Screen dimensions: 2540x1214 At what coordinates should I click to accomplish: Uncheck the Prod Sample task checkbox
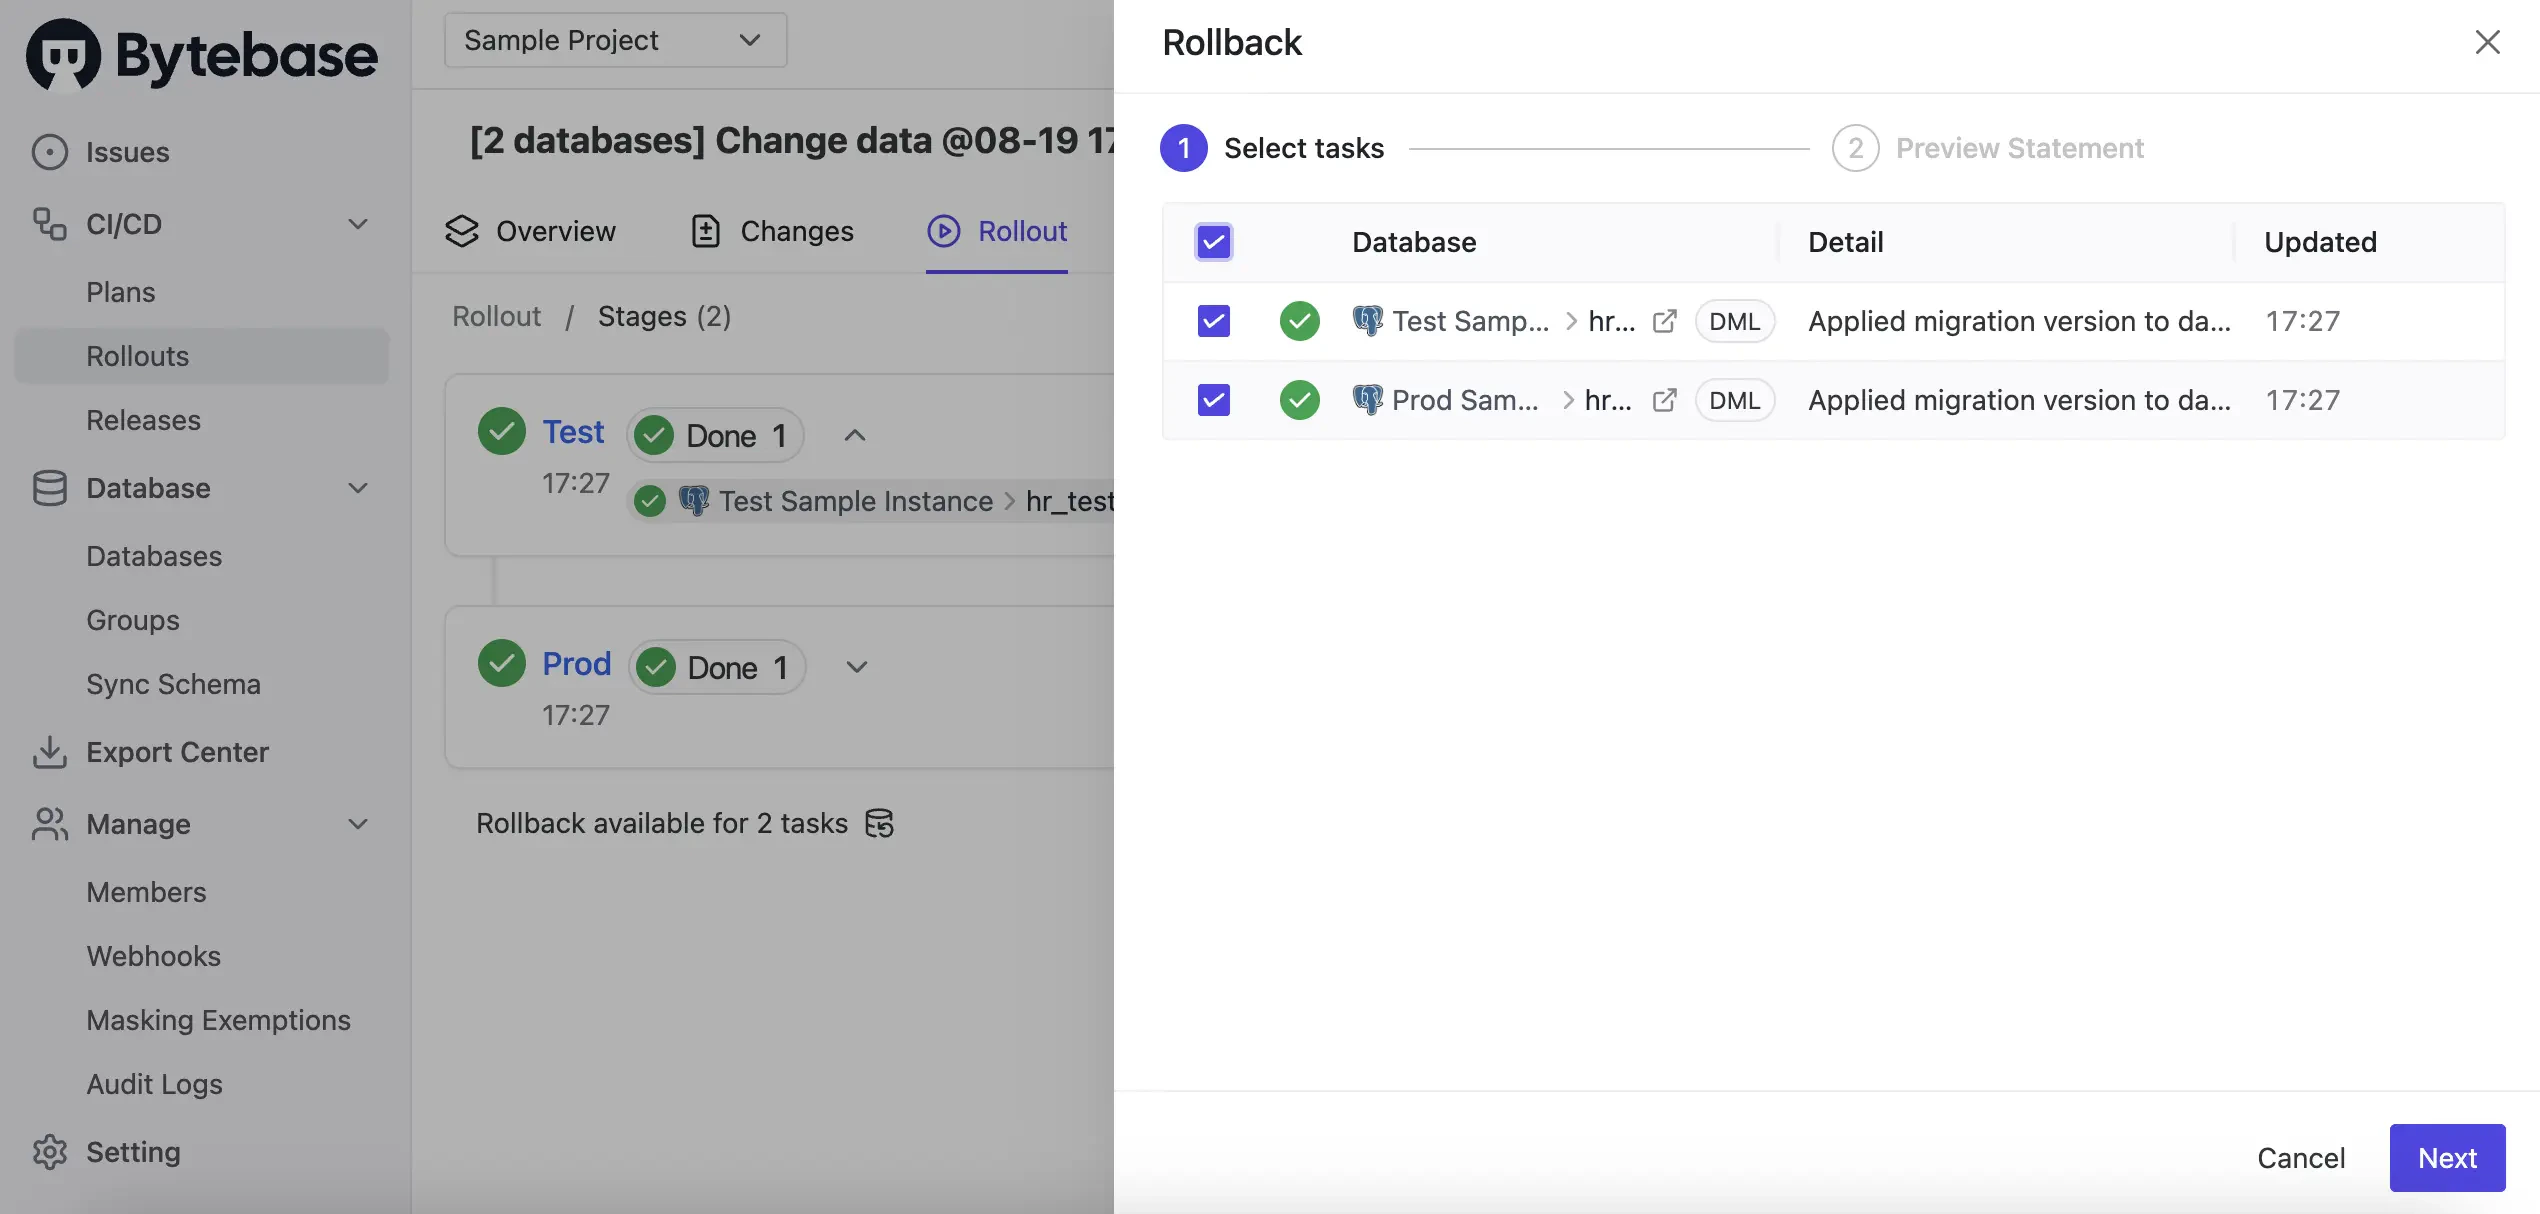click(x=1213, y=400)
